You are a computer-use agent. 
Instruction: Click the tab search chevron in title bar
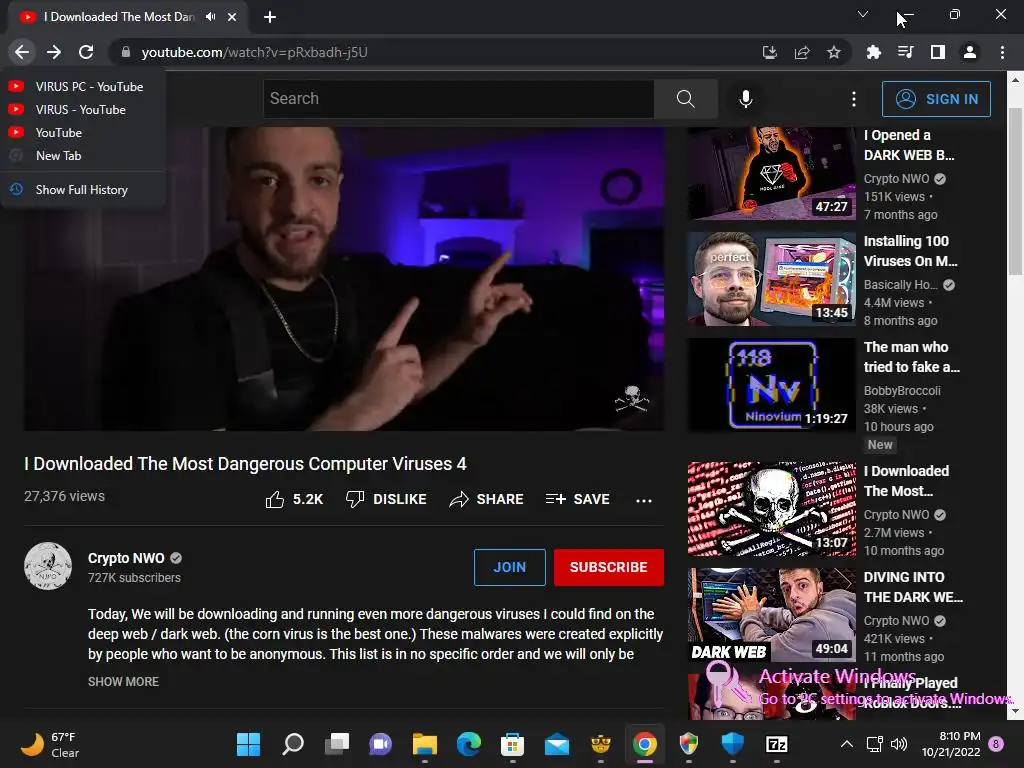(863, 14)
